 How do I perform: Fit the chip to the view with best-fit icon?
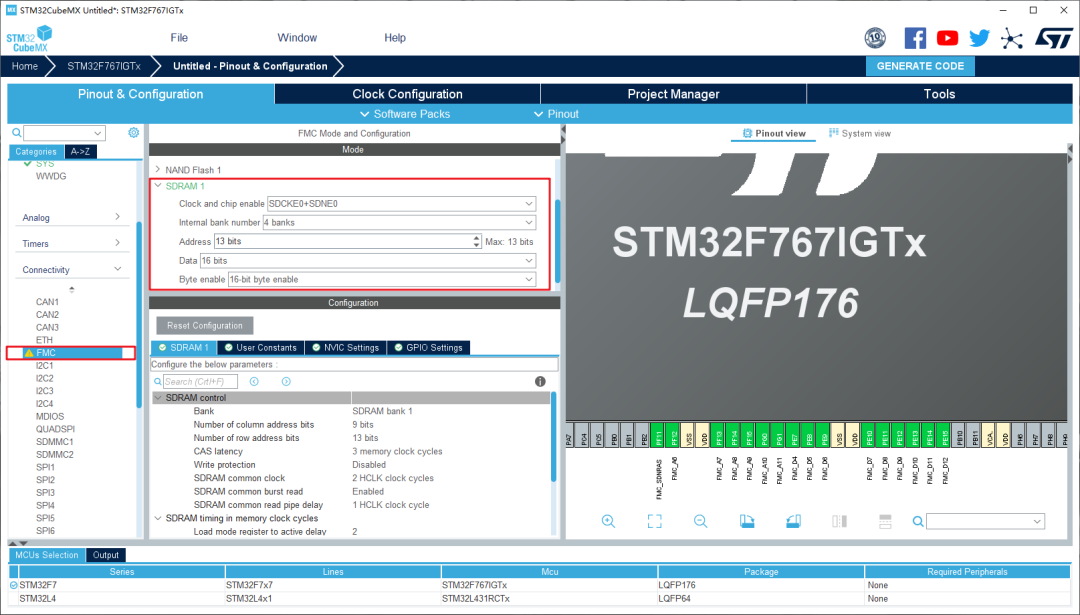tap(654, 521)
